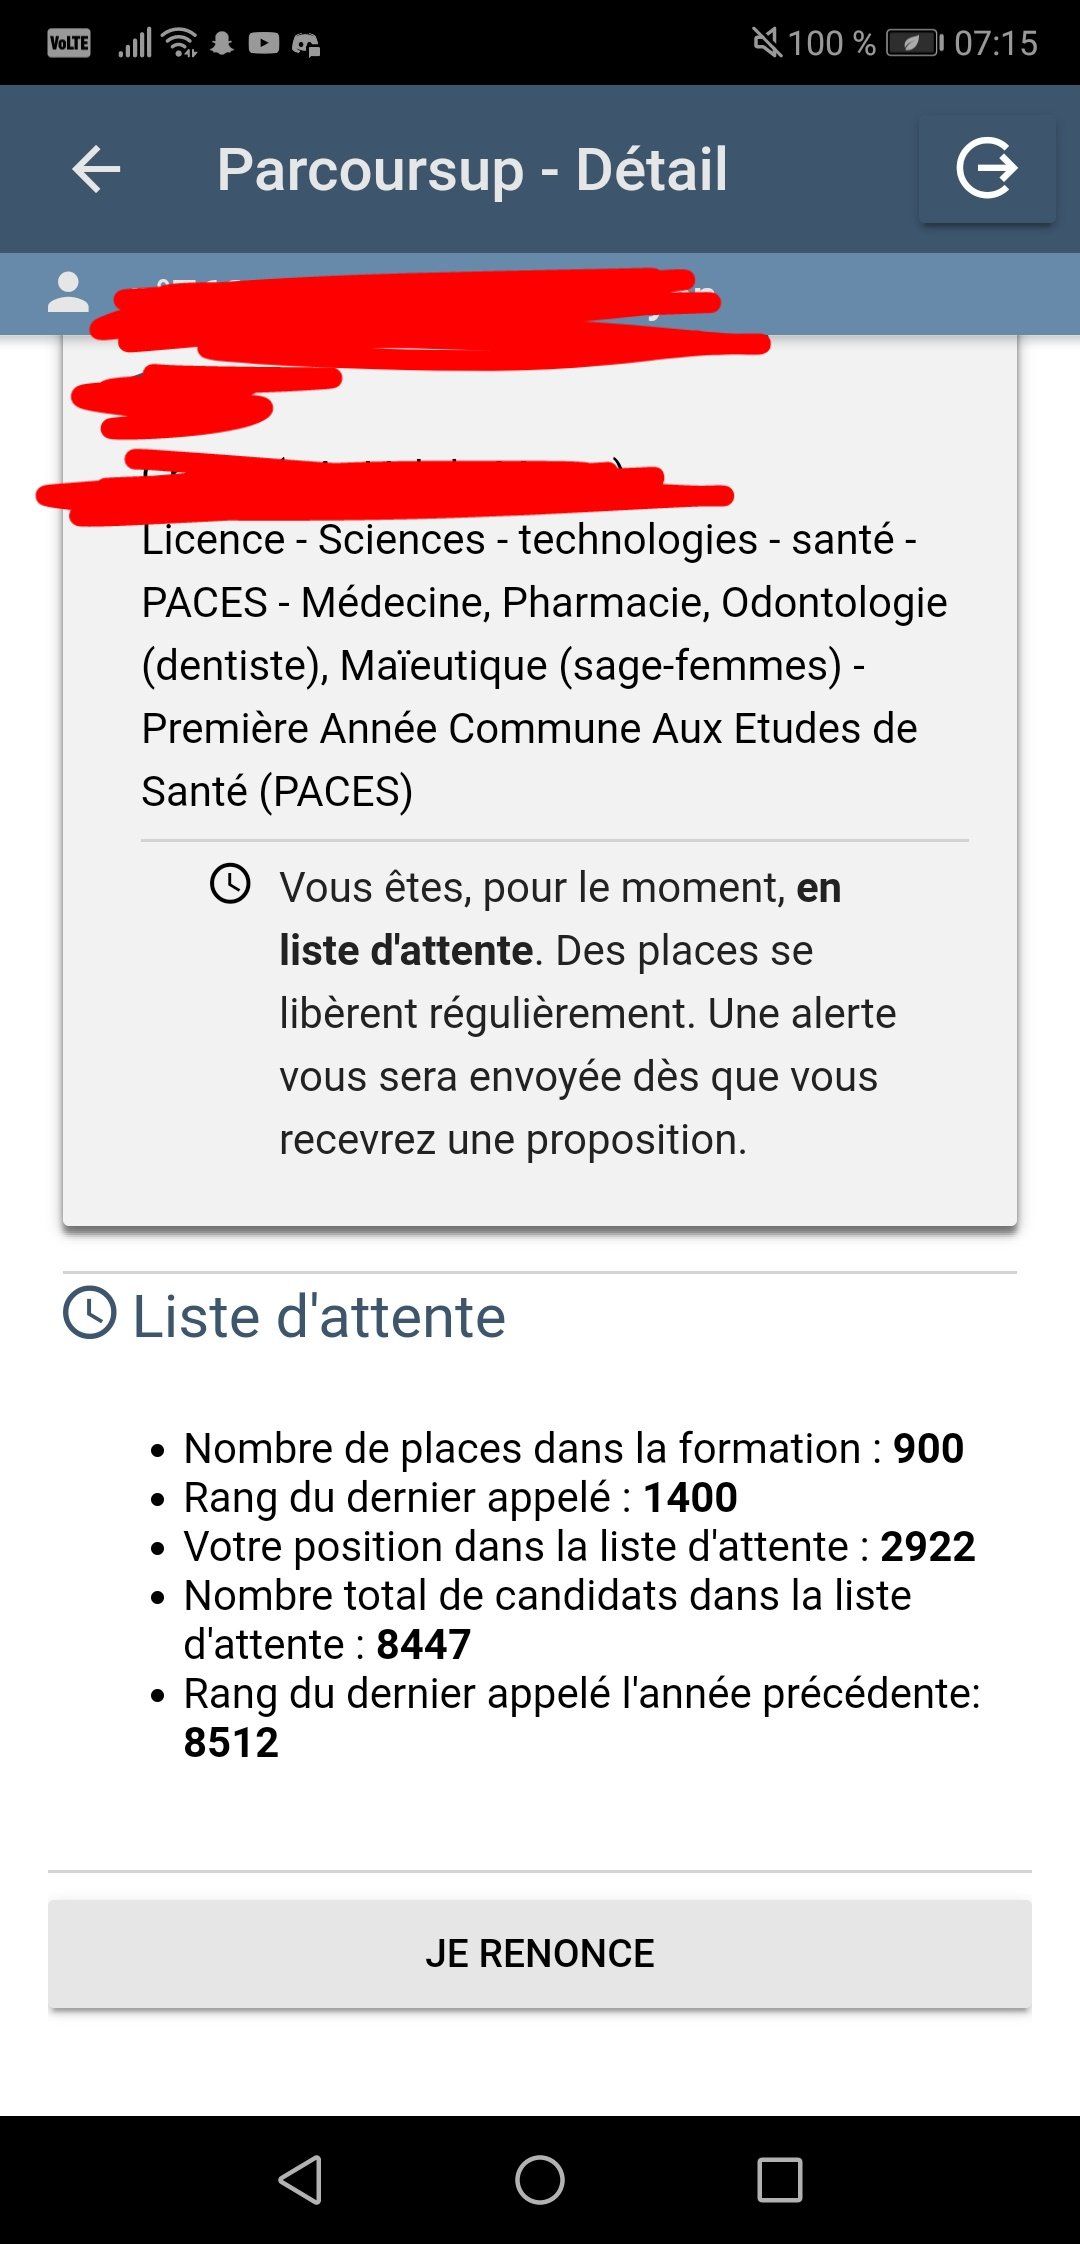Tap the Wi-Fi icon in status bar
The image size is (1080, 2244).
(180, 43)
